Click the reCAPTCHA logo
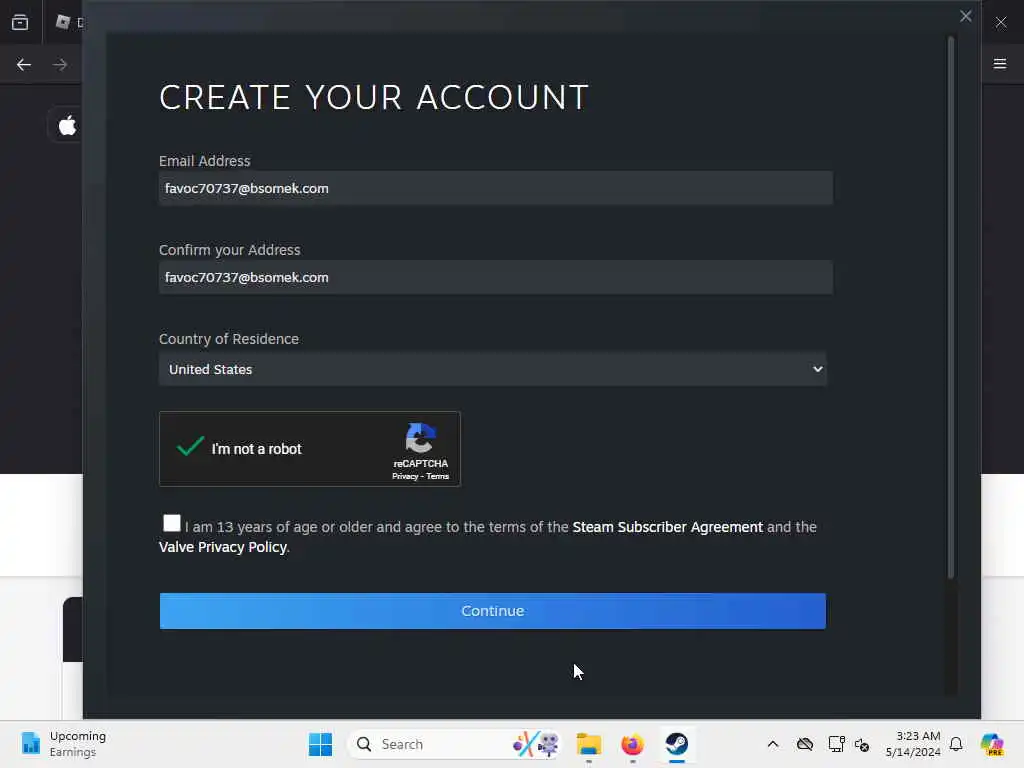Viewport: 1024px width, 768px height. [x=421, y=438]
